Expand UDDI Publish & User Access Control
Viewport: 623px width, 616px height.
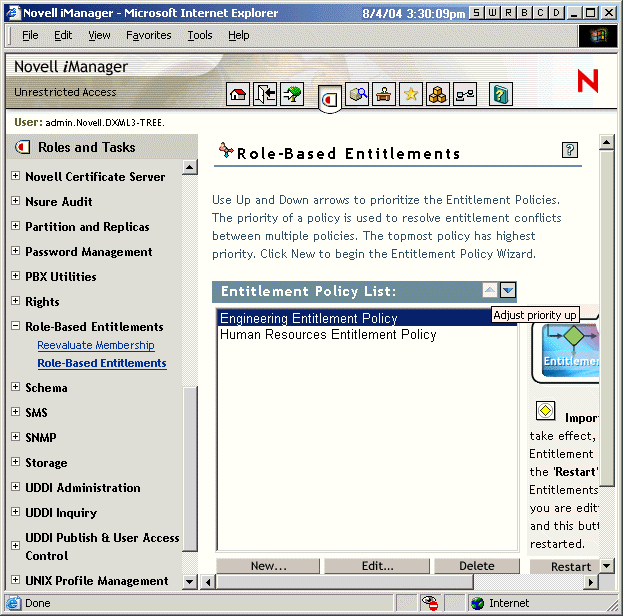[x=15, y=545]
